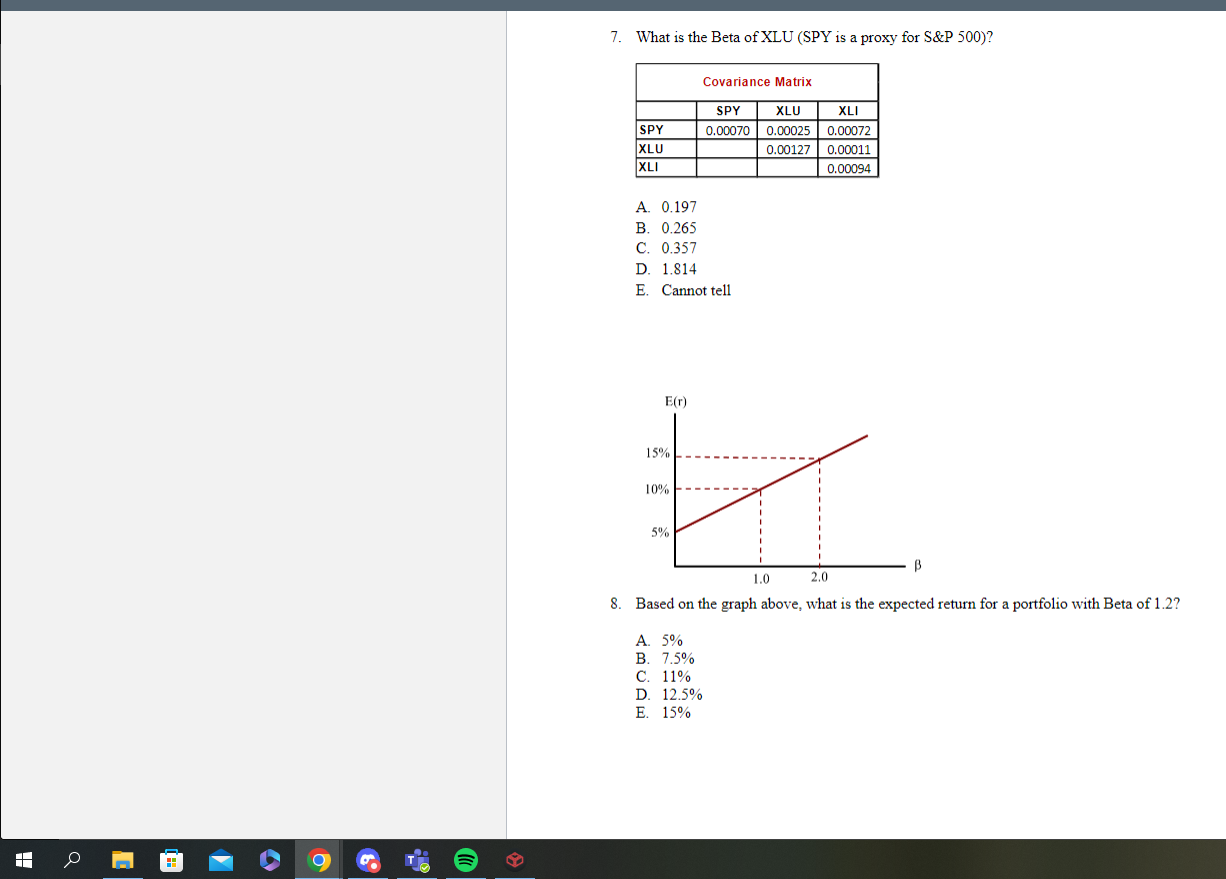Select answer B. 0.265
Image resolution: width=1226 pixels, height=879 pixels.
tap(666, 228)
